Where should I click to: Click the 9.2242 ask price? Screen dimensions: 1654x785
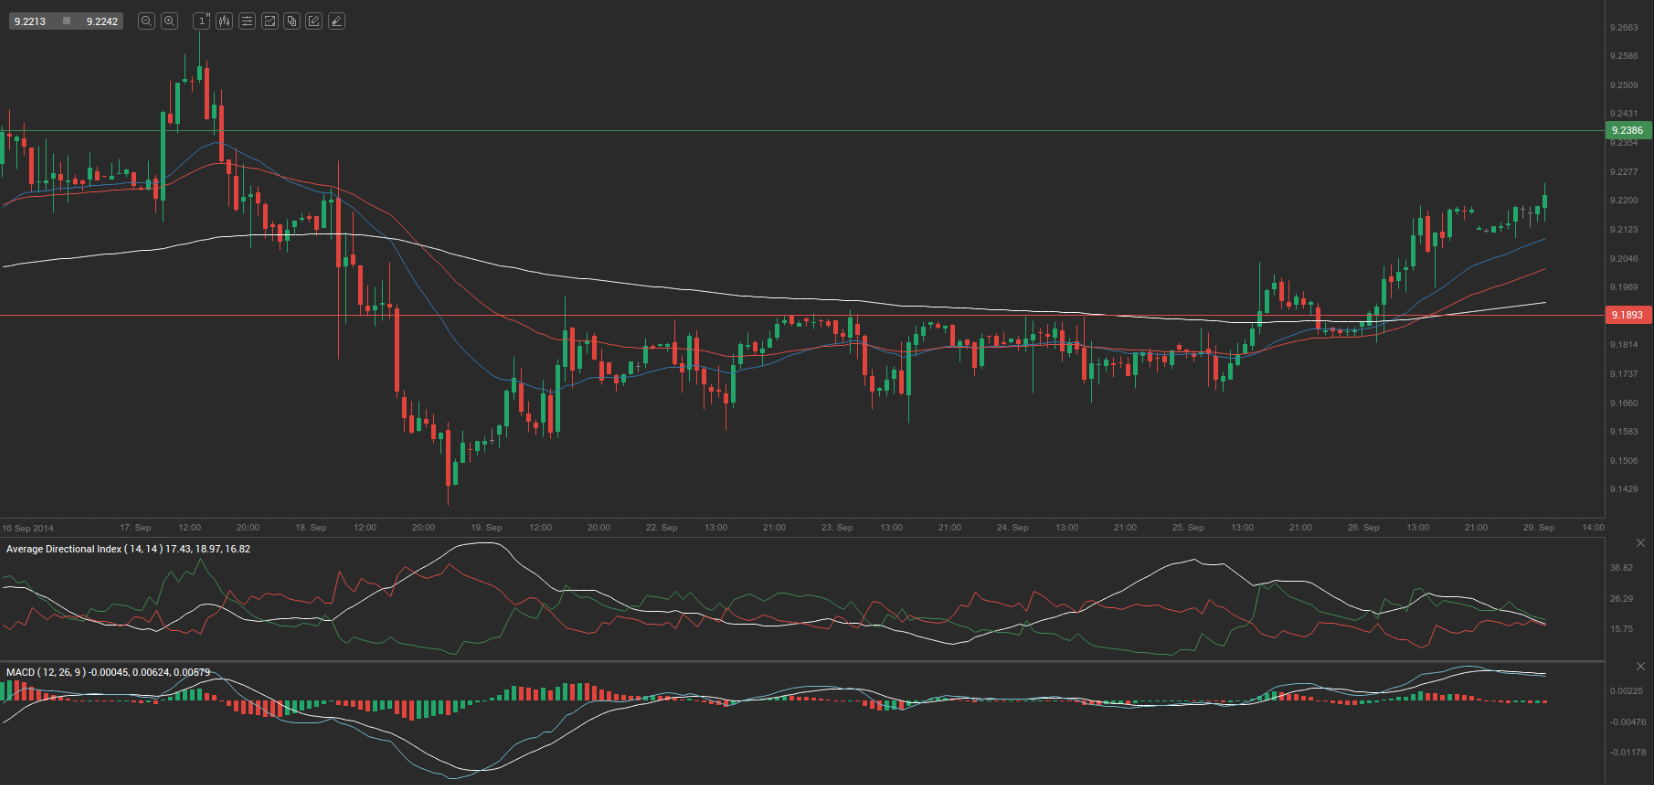(102, 21)
